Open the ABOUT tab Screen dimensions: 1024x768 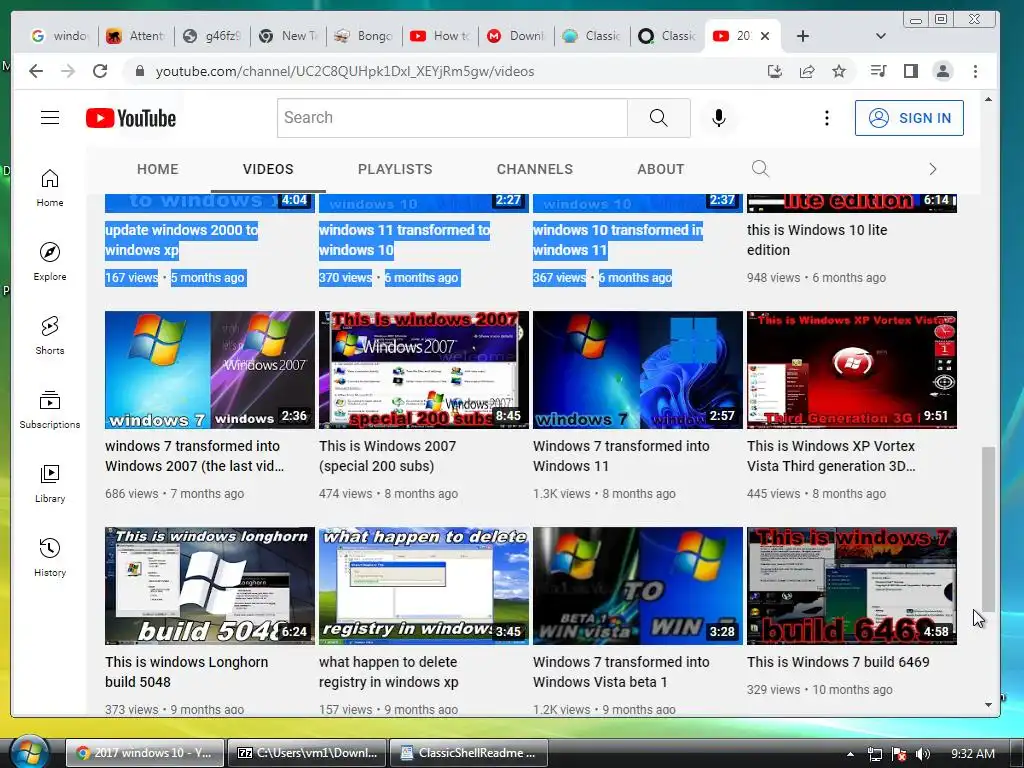pos(661,169)
